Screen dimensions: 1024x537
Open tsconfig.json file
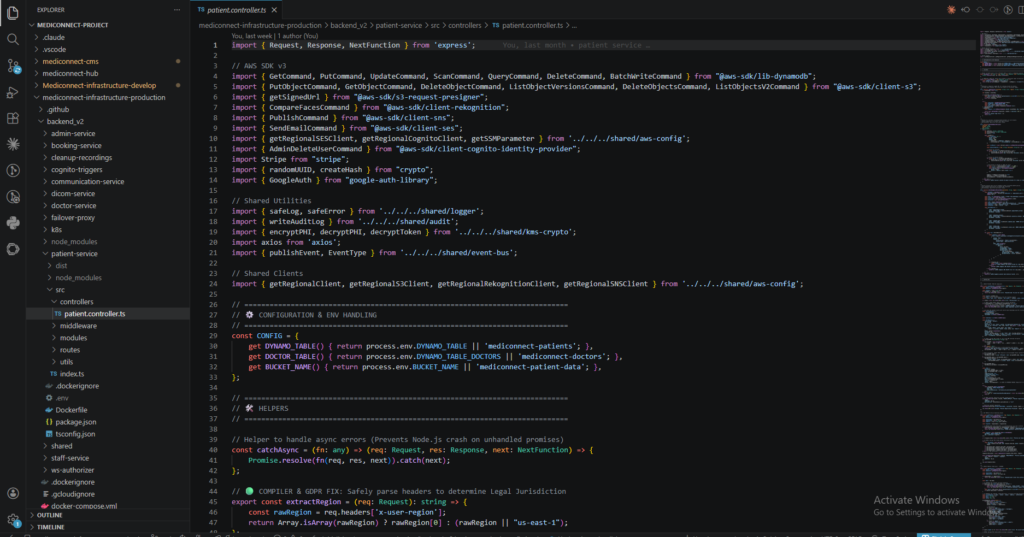tap(108, 434)
